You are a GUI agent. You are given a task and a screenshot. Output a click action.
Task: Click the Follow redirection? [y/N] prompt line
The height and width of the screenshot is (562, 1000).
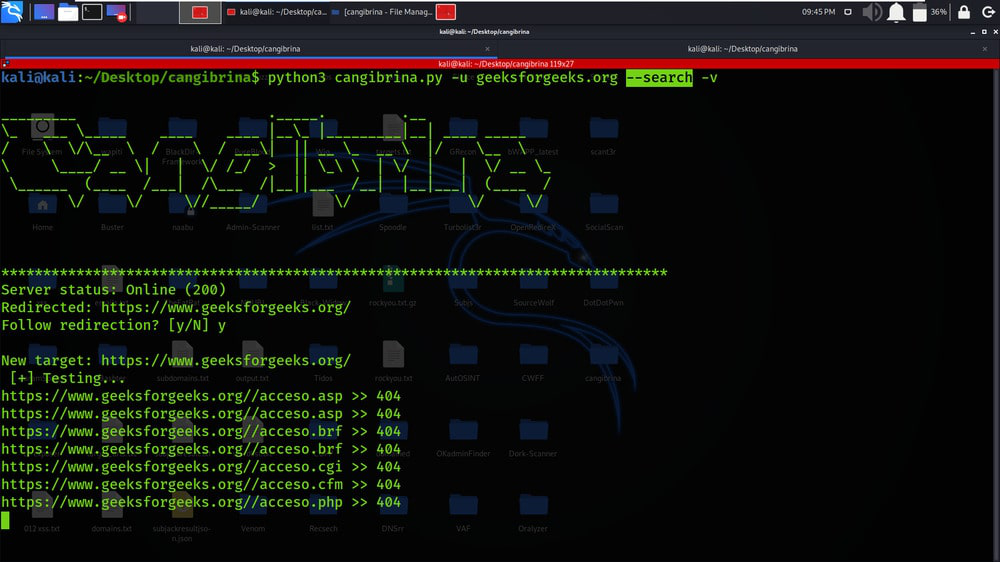pyautogui.click(x=114, y=325)
